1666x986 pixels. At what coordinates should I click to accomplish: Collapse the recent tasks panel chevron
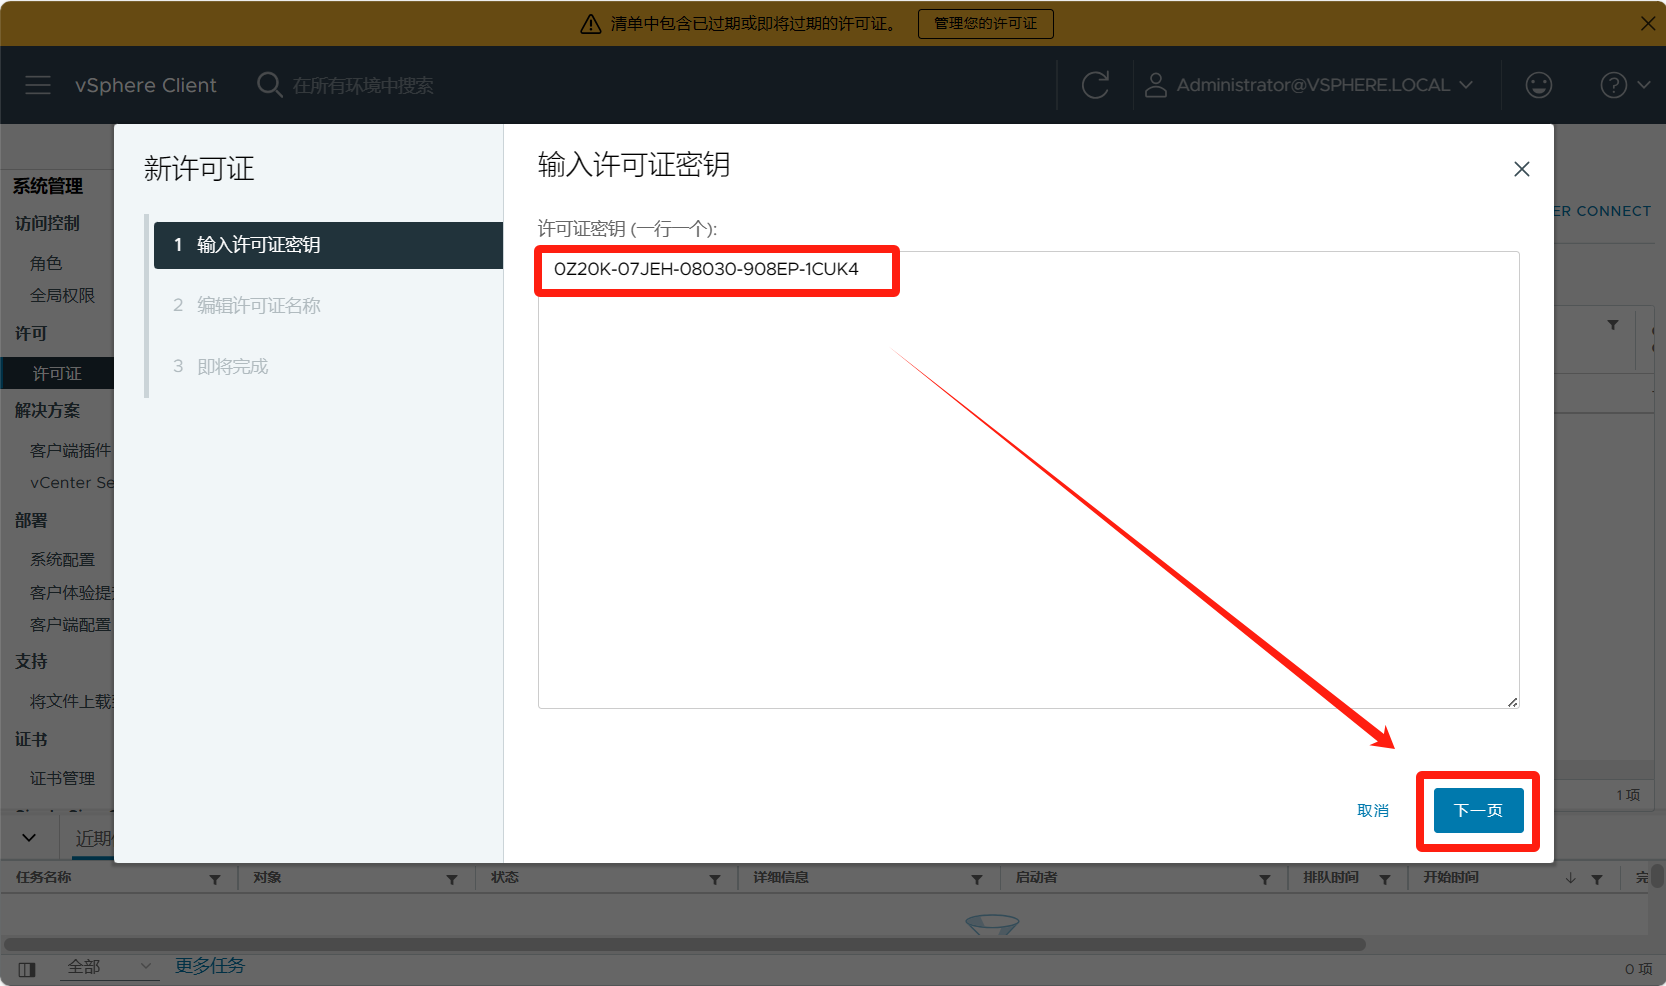29,838
